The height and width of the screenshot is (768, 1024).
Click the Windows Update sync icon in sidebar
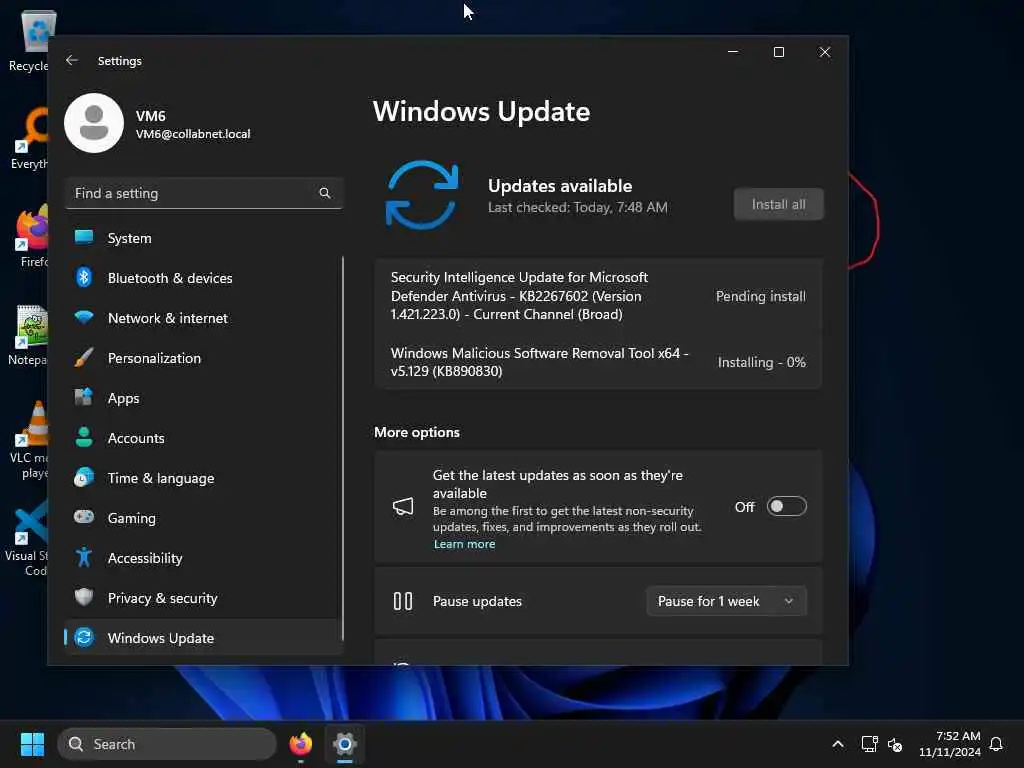[84, 637]
